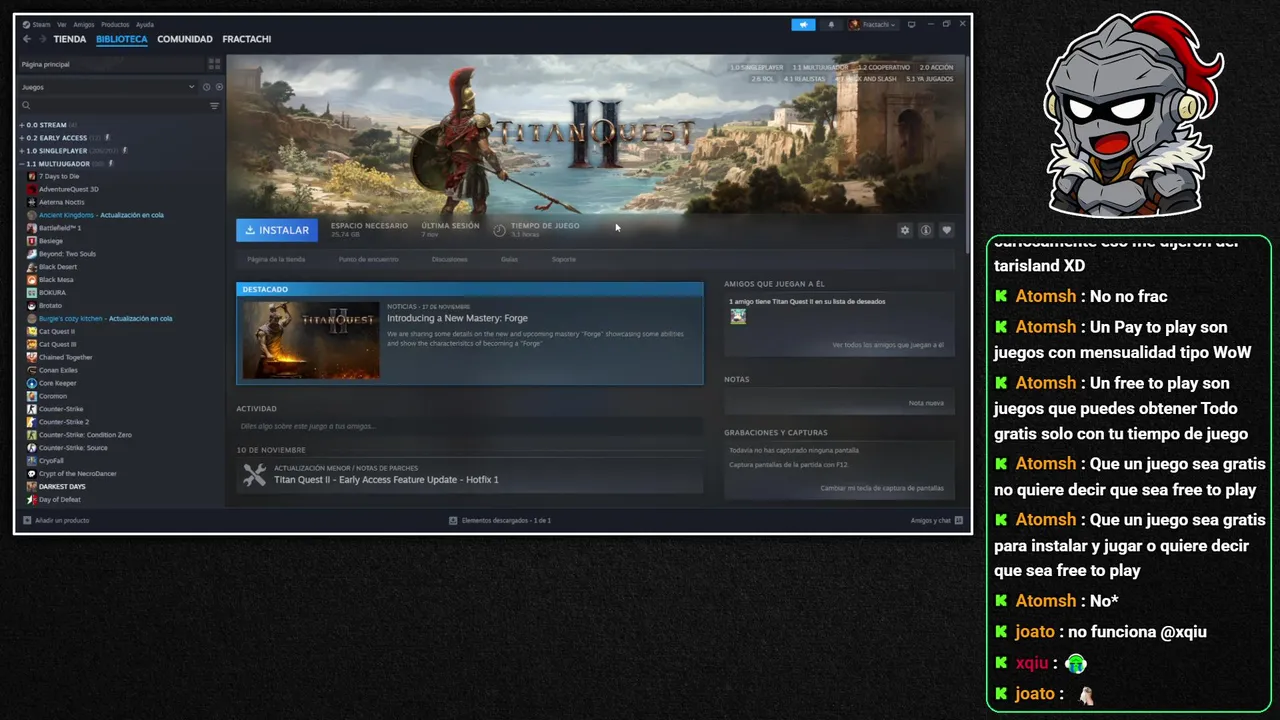The image size is (1280, 720).
Task: Open the Juegos filter dropdown
Action: pos(108,87)
